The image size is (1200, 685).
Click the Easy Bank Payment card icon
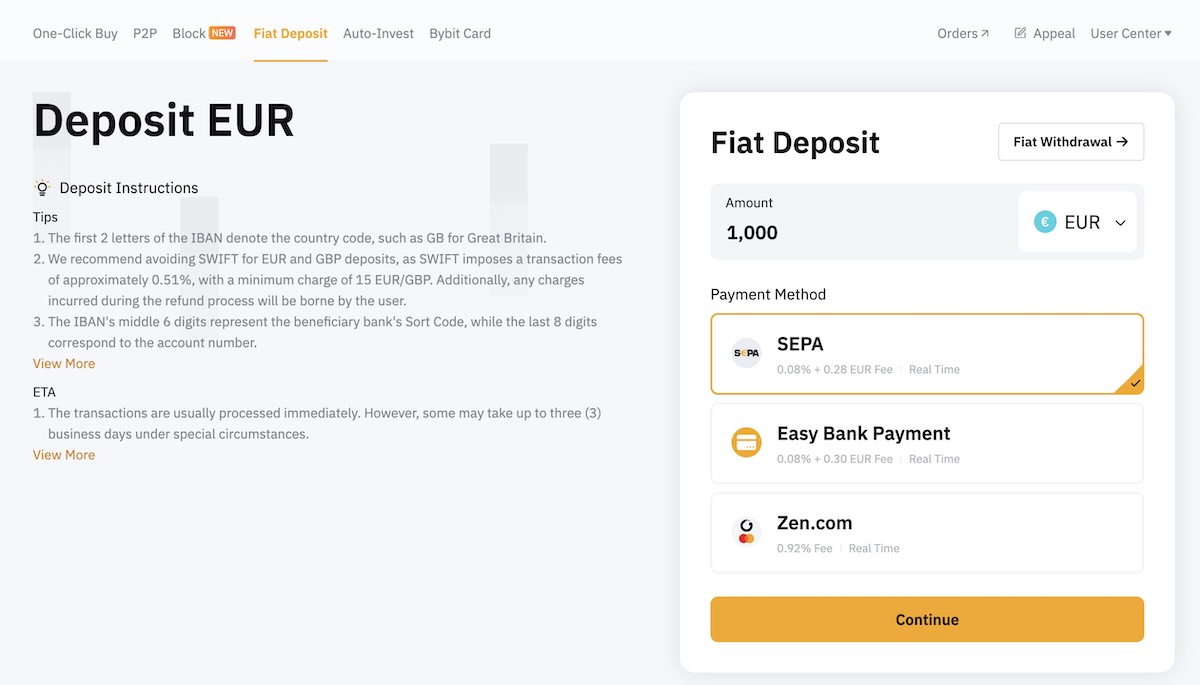tap(745, 442)
